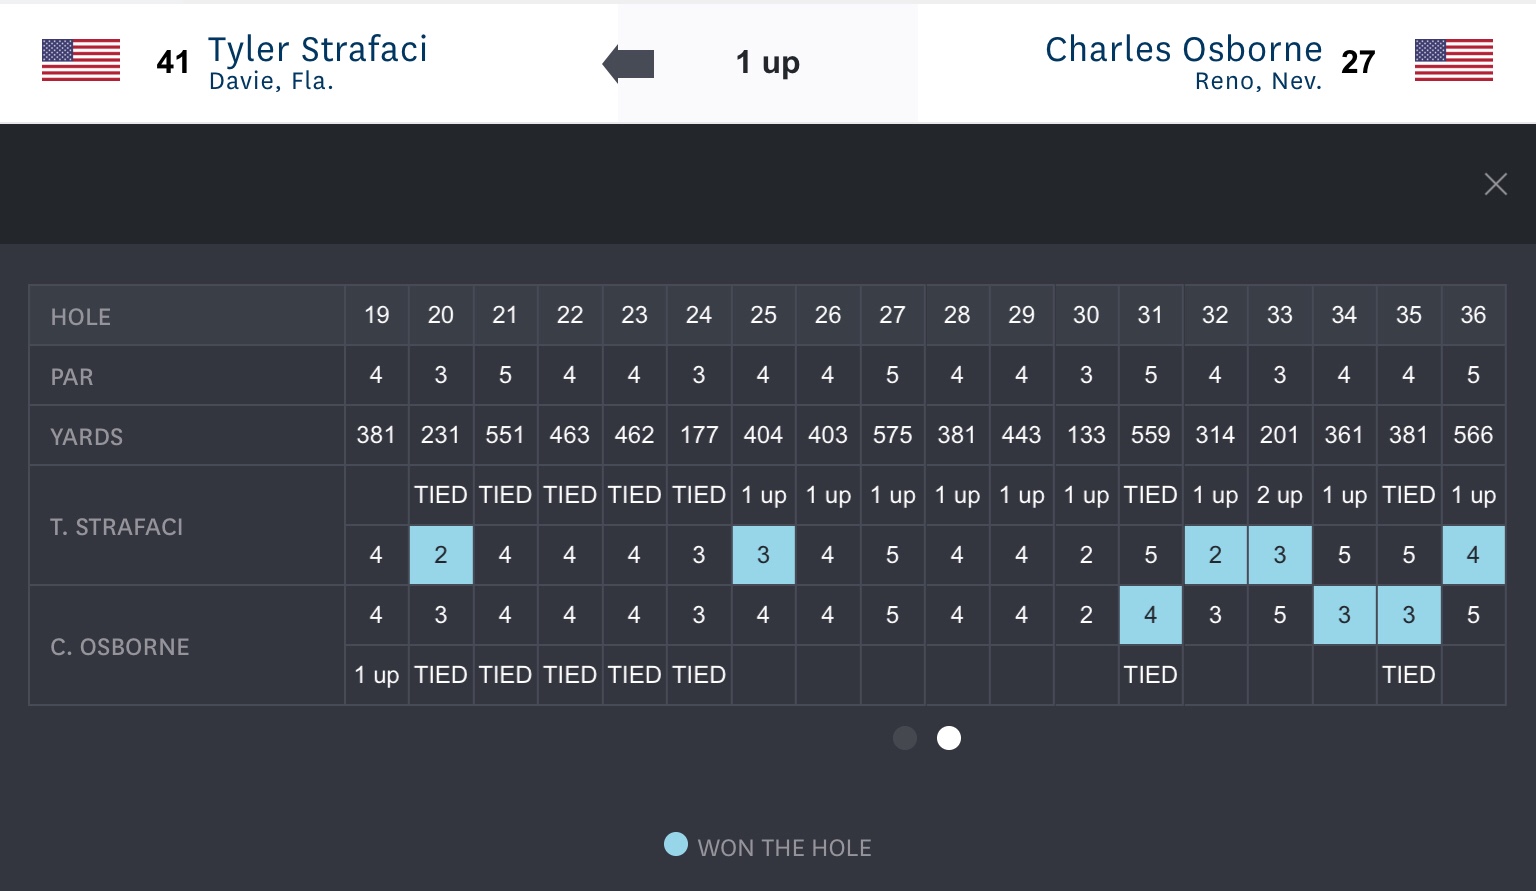Click Osborne's highlighted score on hole 35
This screenshot has width=1536, height=891.
click(1408, 615)
